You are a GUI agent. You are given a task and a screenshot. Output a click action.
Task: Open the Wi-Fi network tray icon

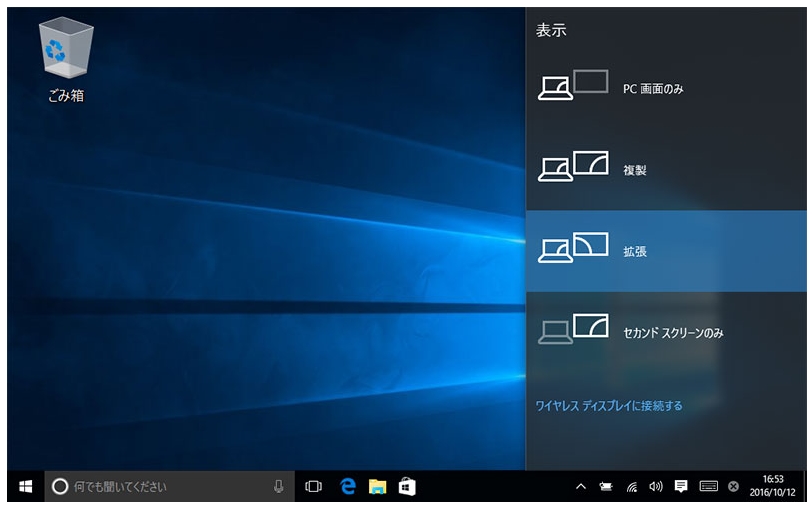coord(631,487)
